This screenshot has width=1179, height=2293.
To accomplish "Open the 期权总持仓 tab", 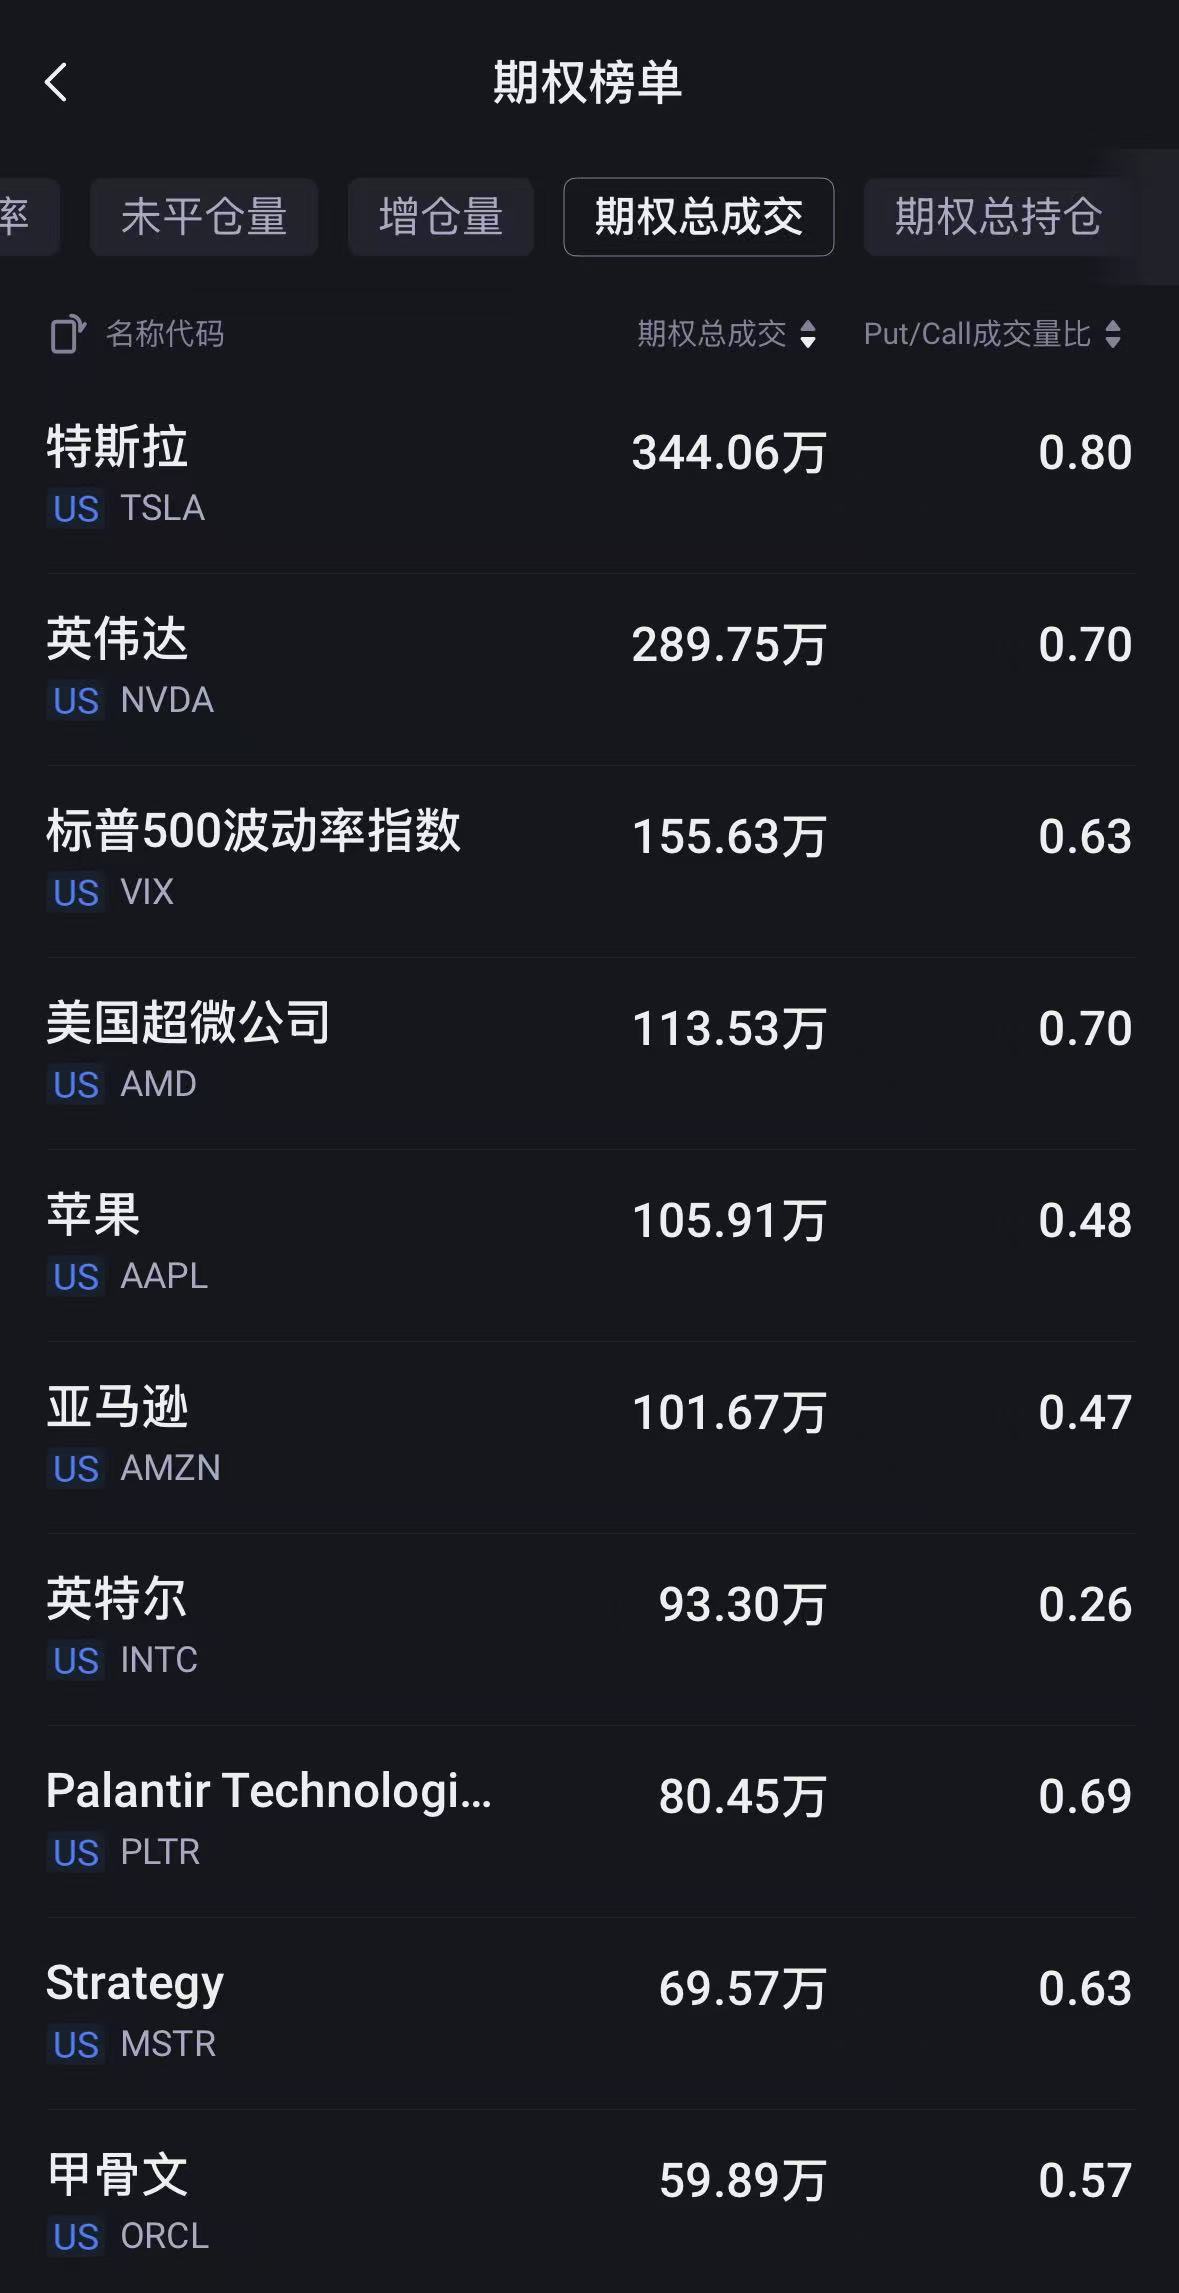I will coord(998,217).
